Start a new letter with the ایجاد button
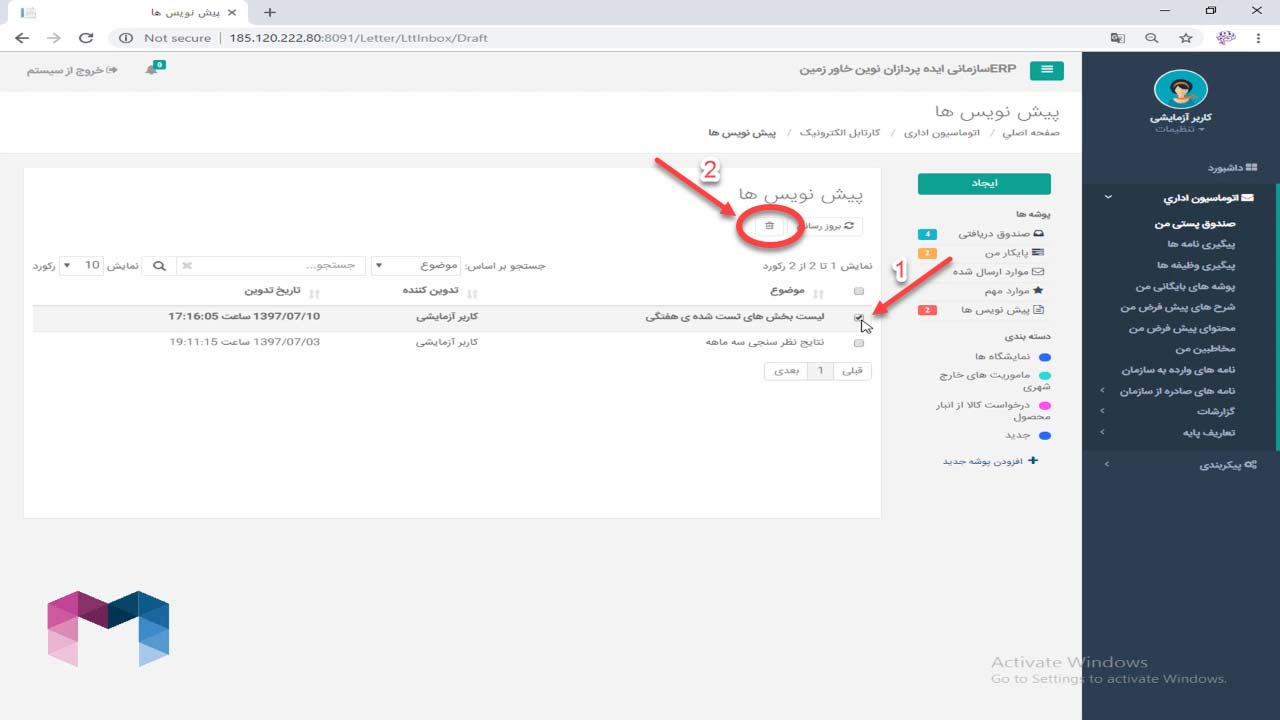Screen dimensions: 1280x720 (984, 183)
